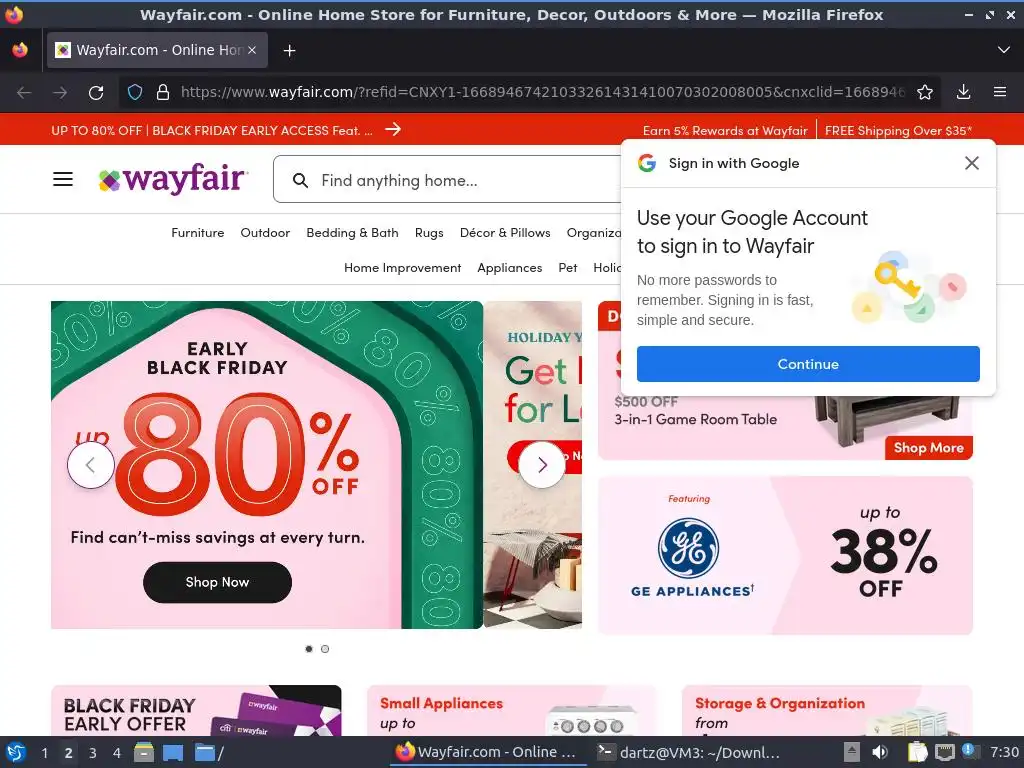Open 3-in-1 Game Room Table deal
The height and width of the screenshot is (768, 1024).
tap(696, 419)
